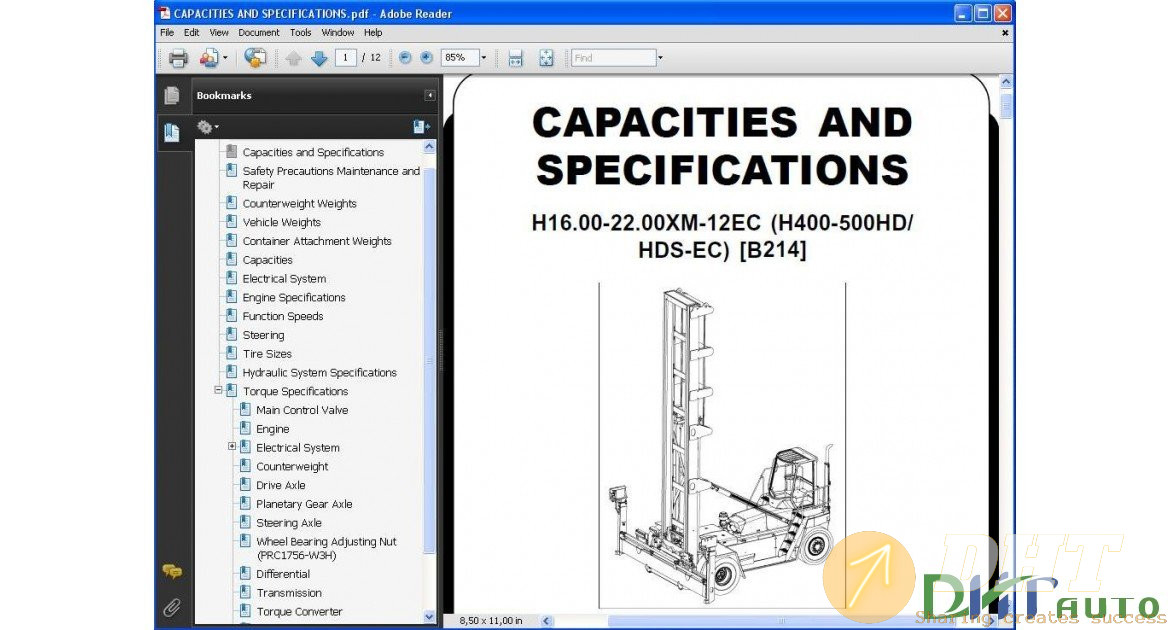
Task: Click the document horizontal scrollbar thumb
Action: (781, 621)
